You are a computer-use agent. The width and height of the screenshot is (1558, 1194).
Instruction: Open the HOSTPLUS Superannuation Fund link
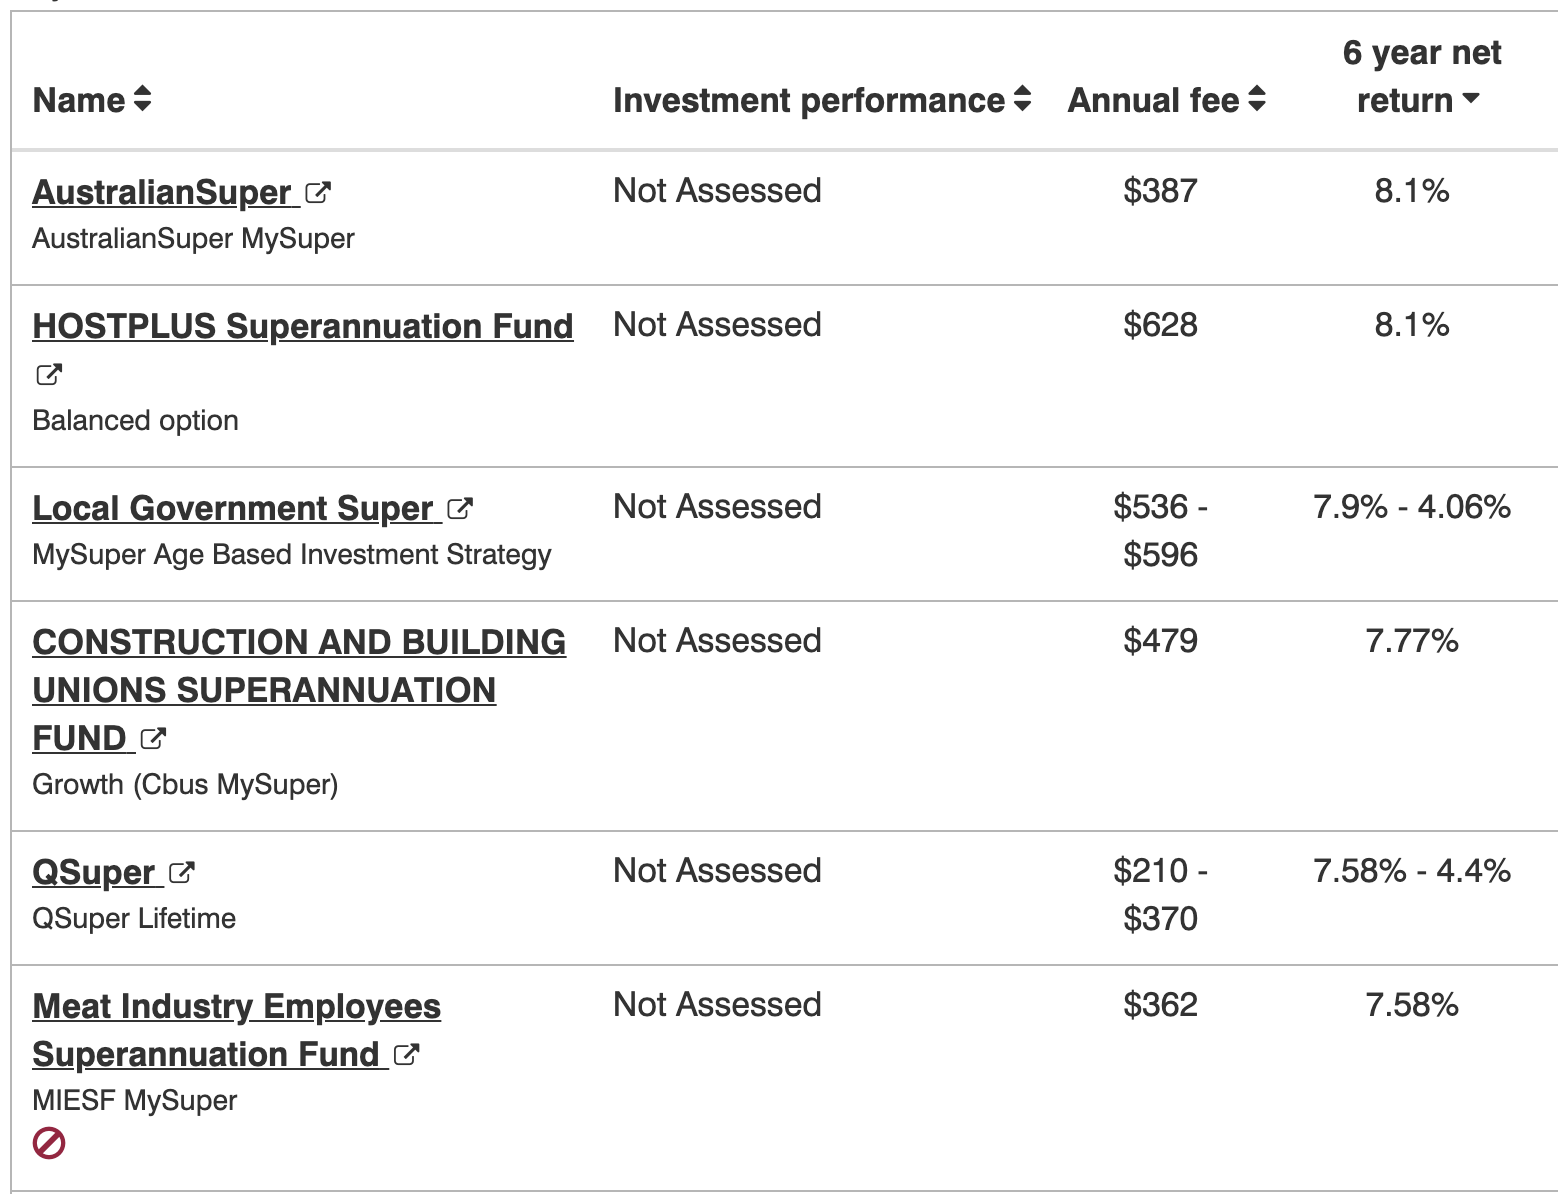click(303, 326)
